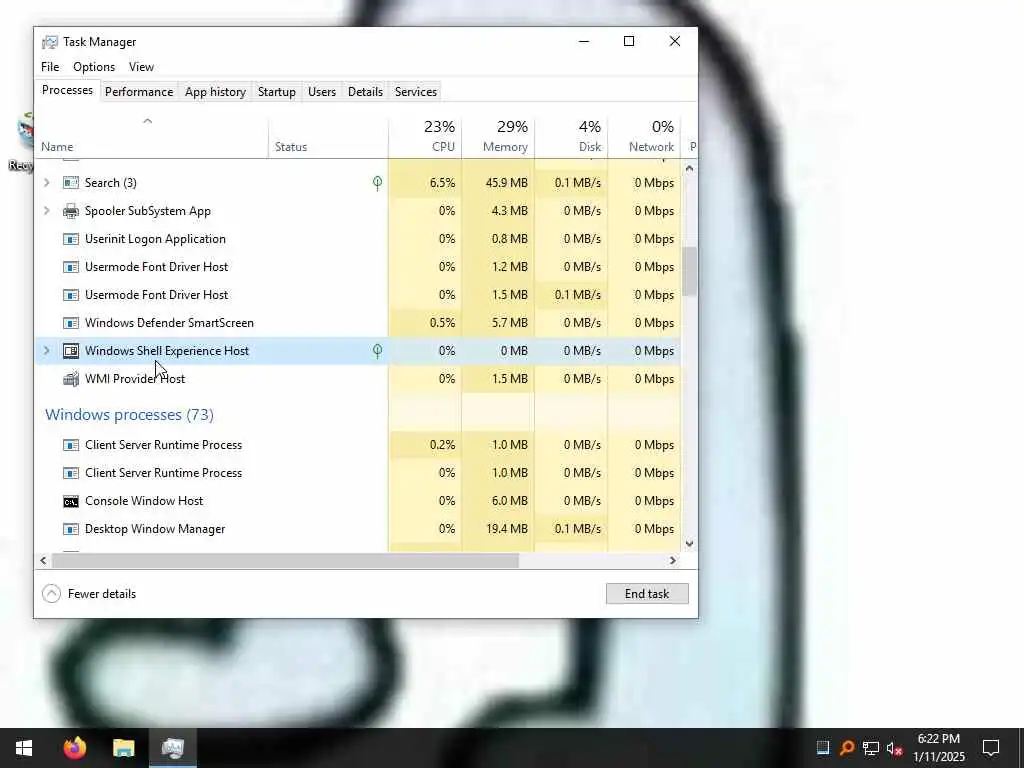Screen dimensions: 1024x768
Task: Switch to the Details tab
Action: pos(365,92)
